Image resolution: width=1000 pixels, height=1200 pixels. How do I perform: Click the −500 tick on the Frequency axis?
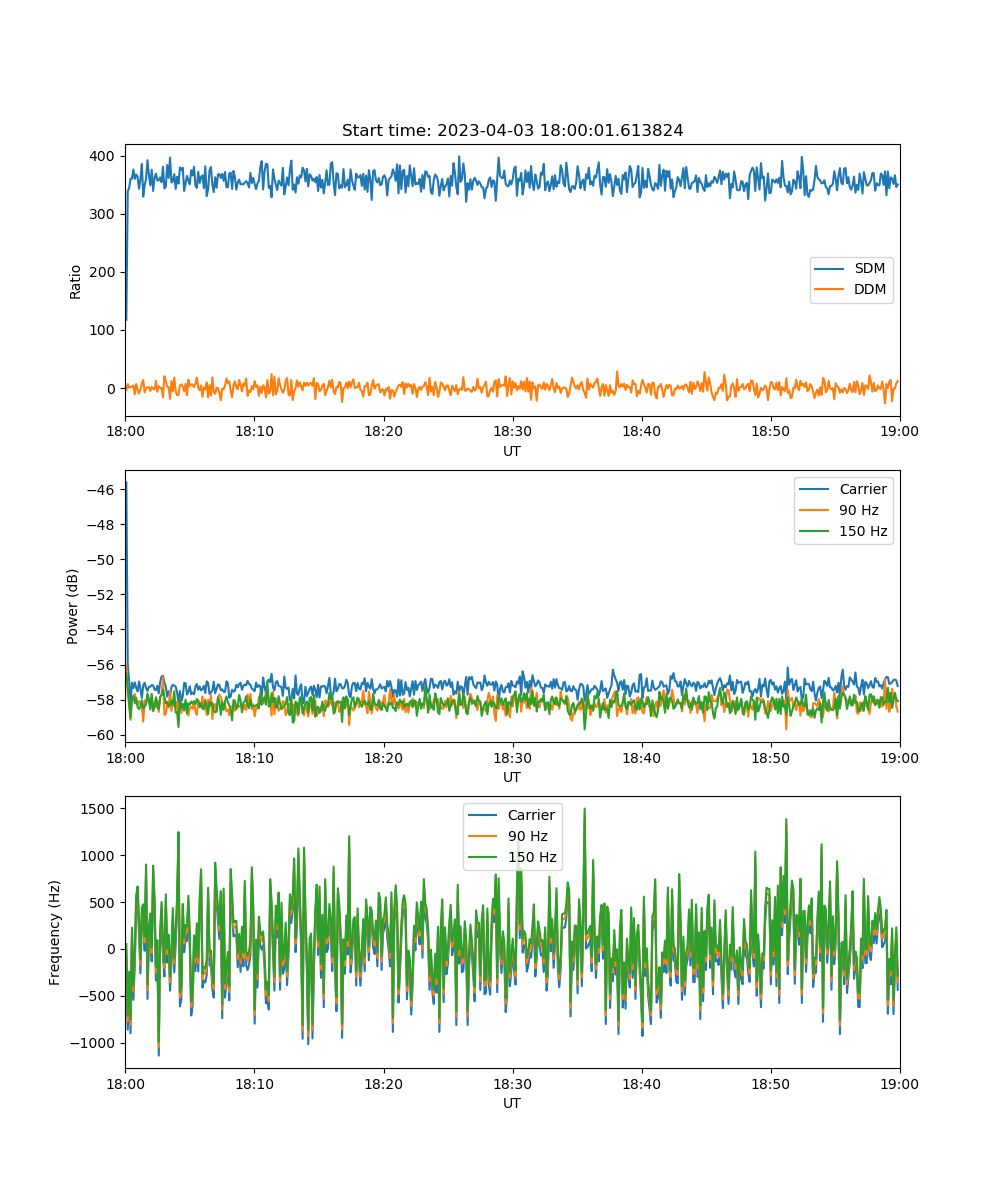tap(98, 996)
